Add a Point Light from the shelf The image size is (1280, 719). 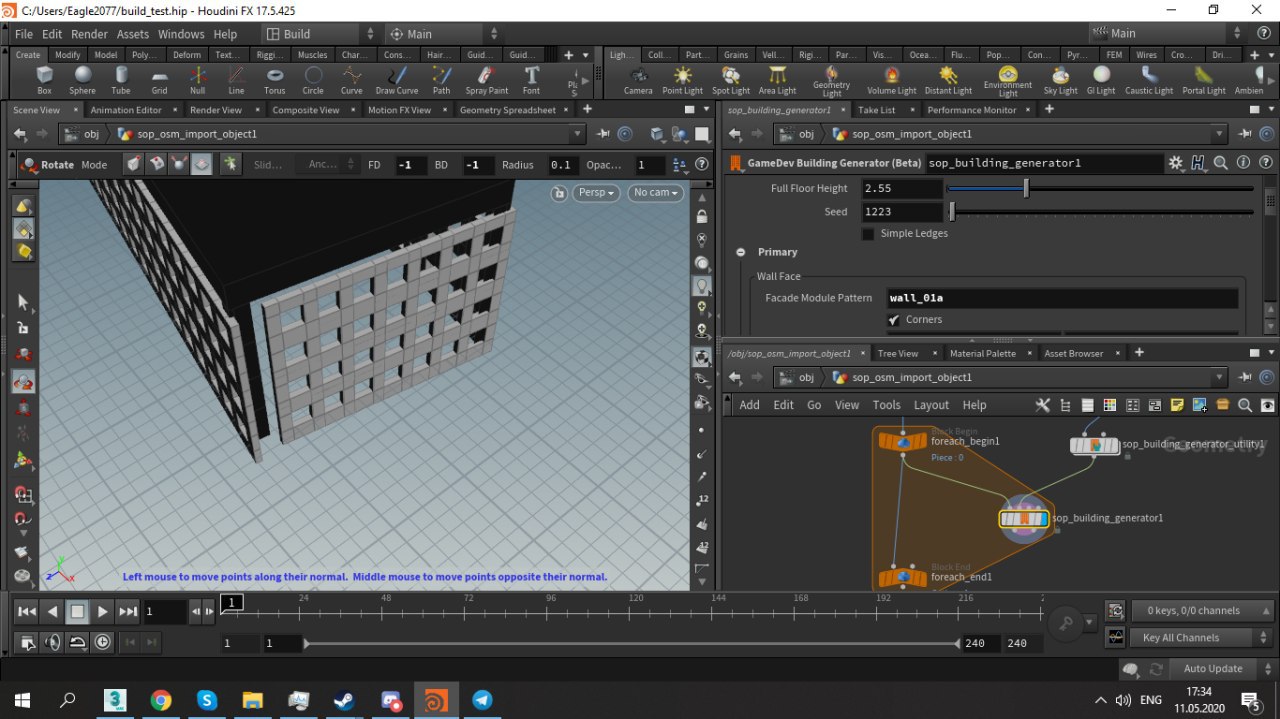pos(683,80)
